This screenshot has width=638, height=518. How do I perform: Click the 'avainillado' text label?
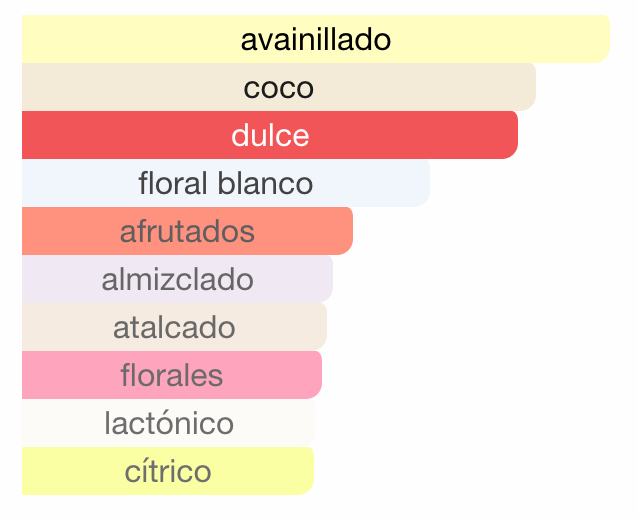pyautogui.click(x=315, y=40)
